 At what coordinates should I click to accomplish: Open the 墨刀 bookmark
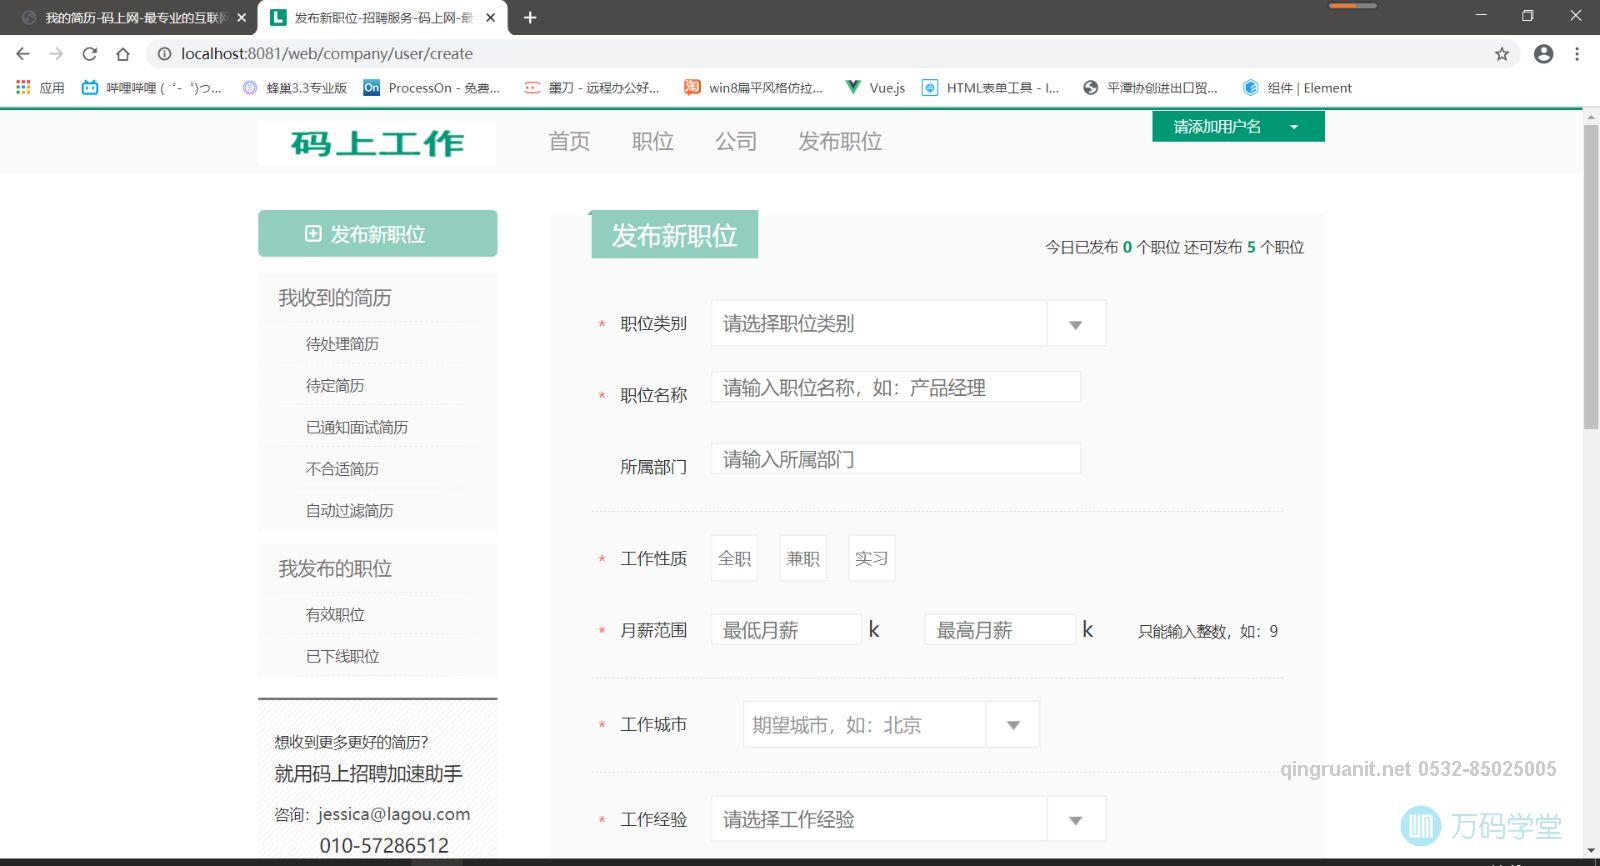[x=591, y=87]
